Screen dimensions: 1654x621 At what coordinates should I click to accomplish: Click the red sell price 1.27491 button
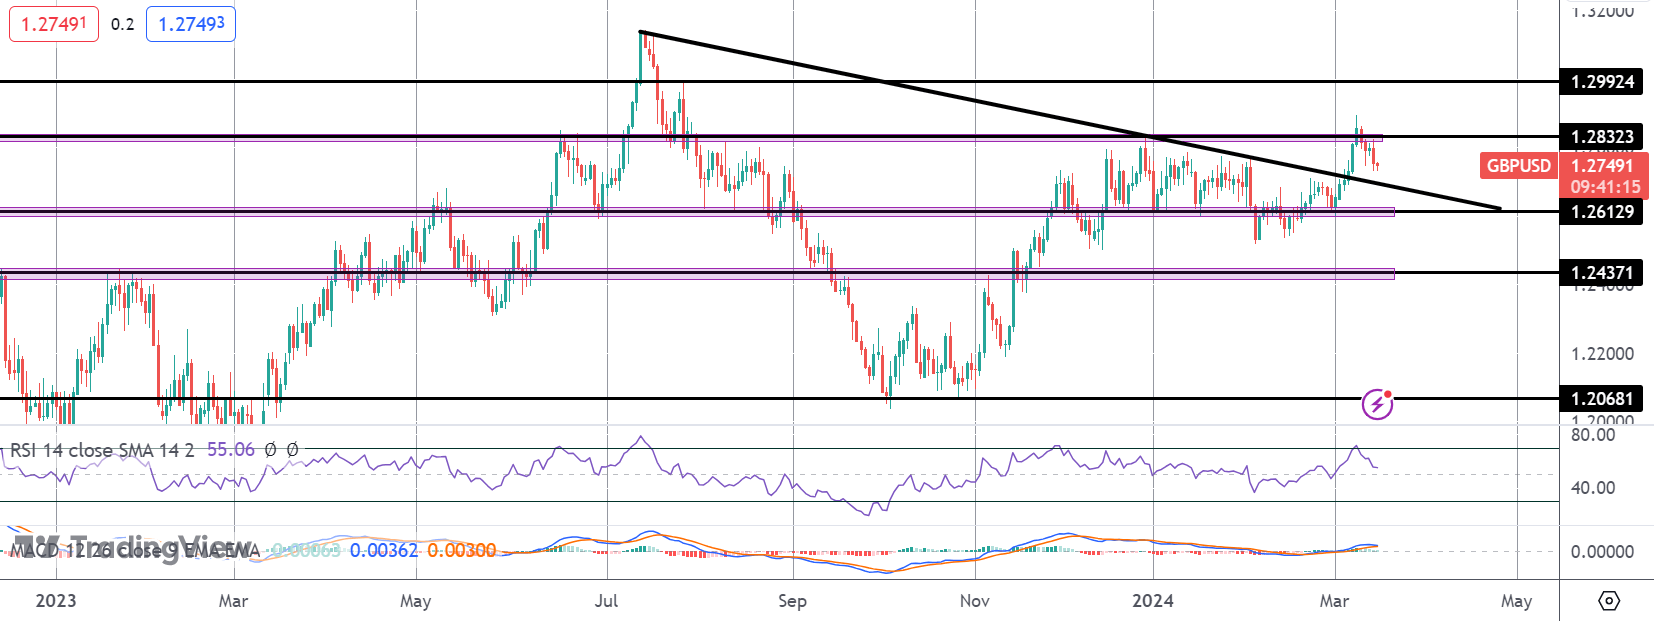tap(54, 23)
